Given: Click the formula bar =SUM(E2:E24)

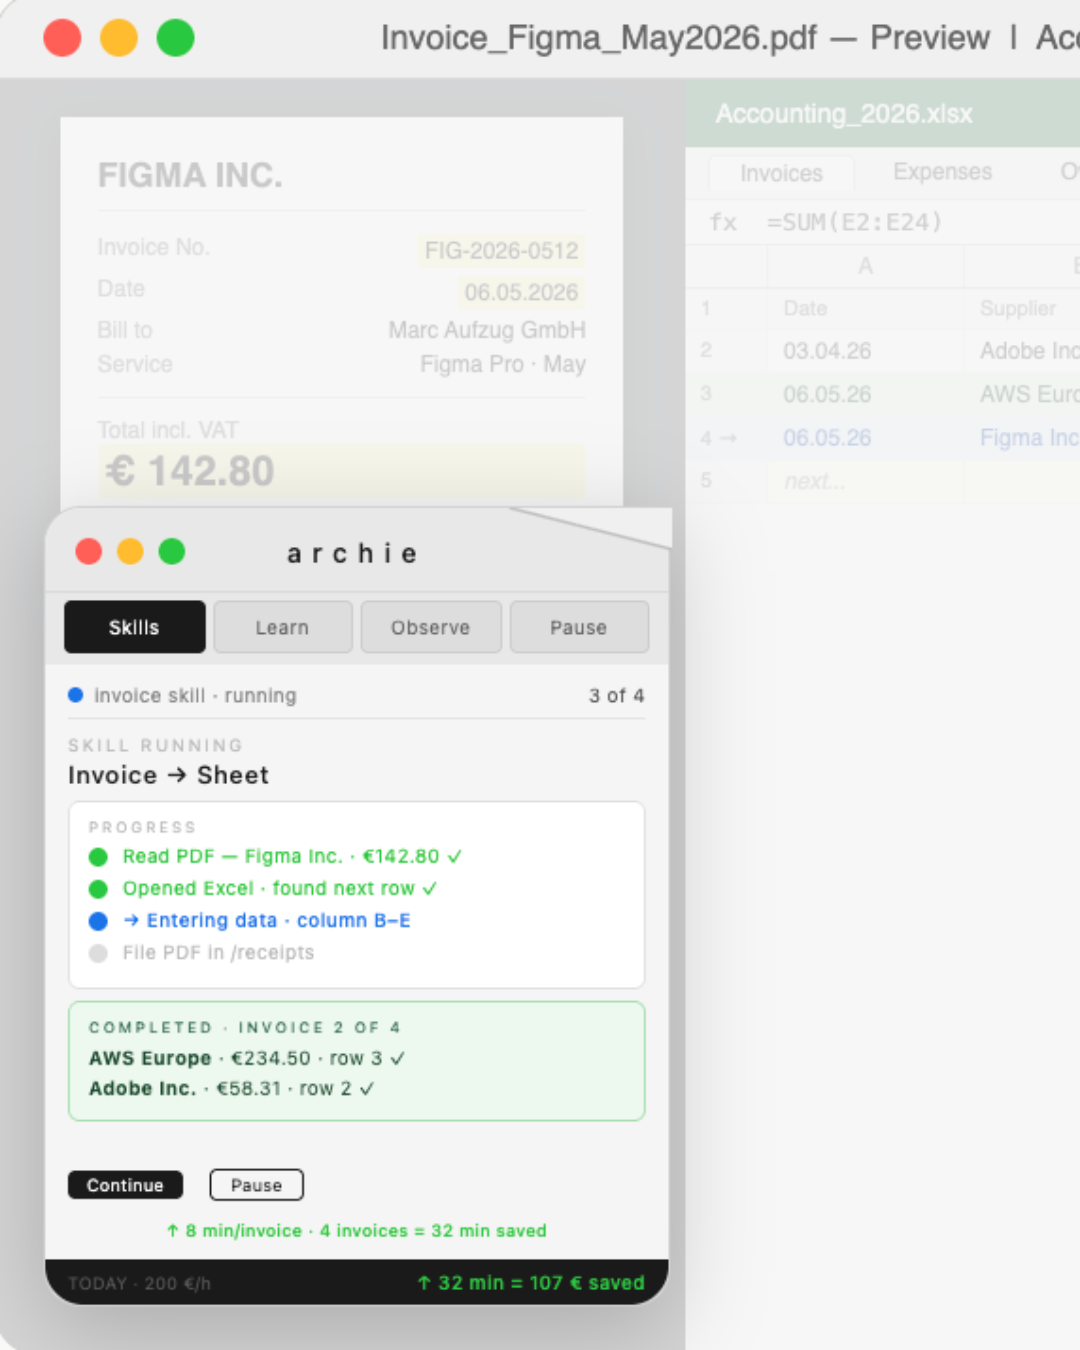Looking at the screenshot, I should click(x=854, y=222).
